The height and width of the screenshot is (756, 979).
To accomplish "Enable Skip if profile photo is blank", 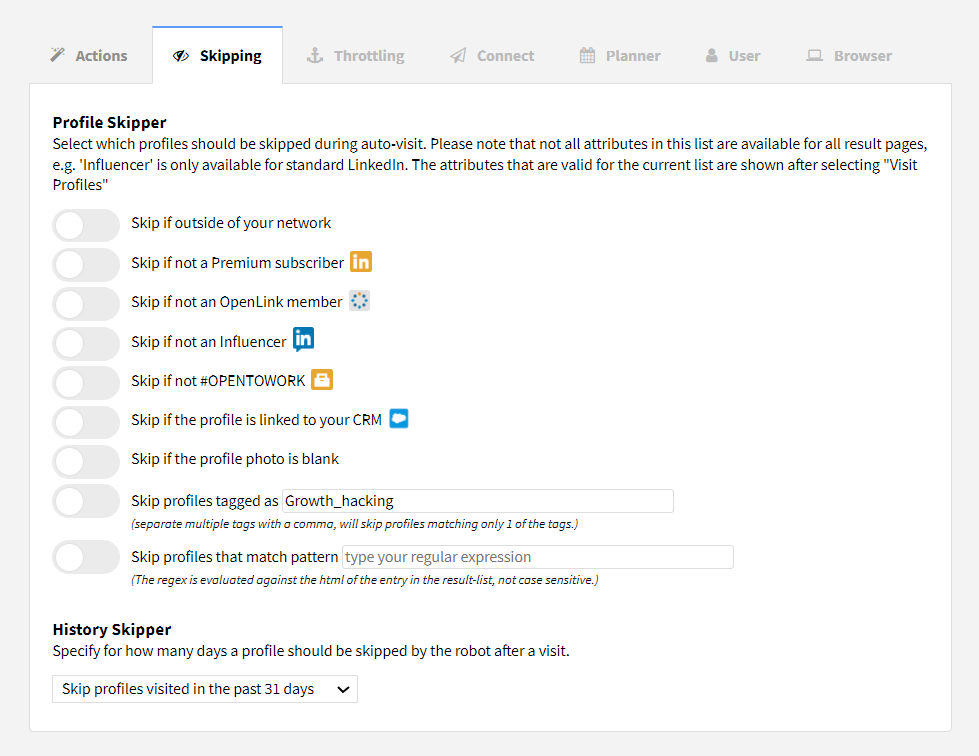I will pos(86,461).
